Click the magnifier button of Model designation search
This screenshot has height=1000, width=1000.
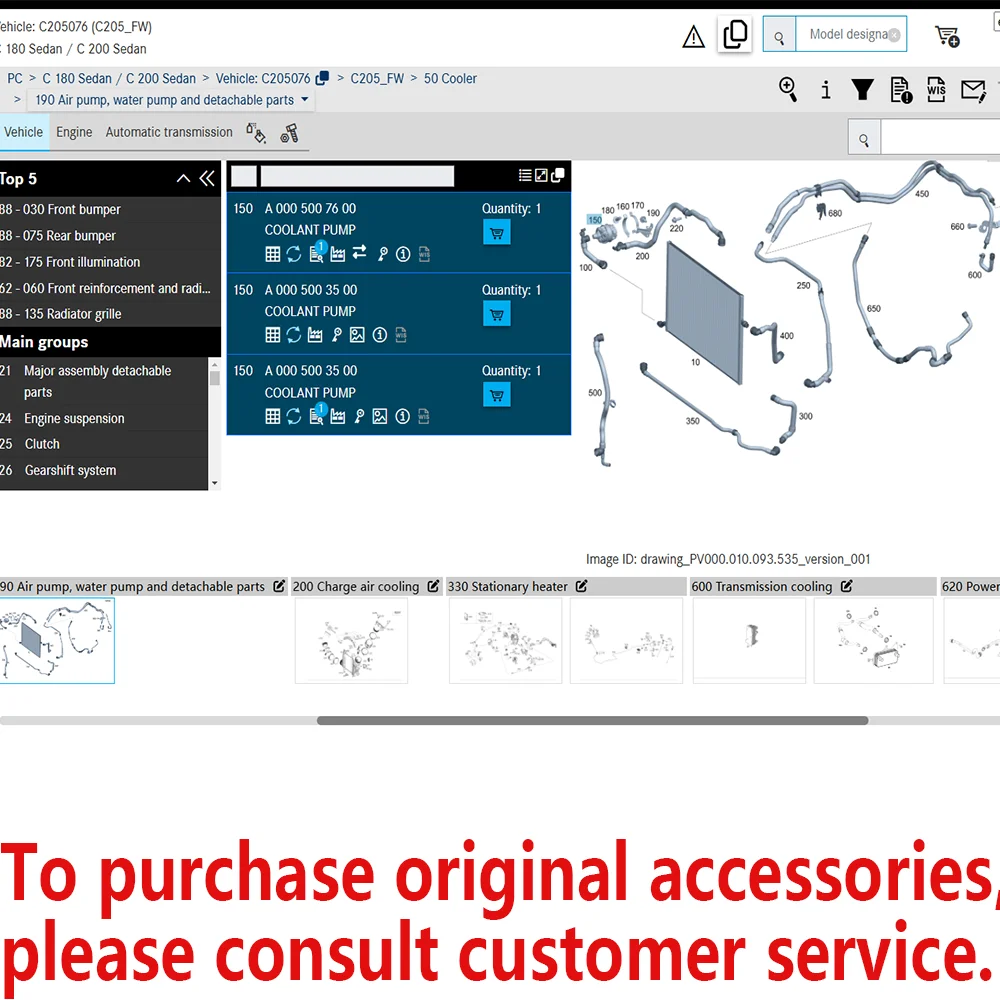coord(779,34)
